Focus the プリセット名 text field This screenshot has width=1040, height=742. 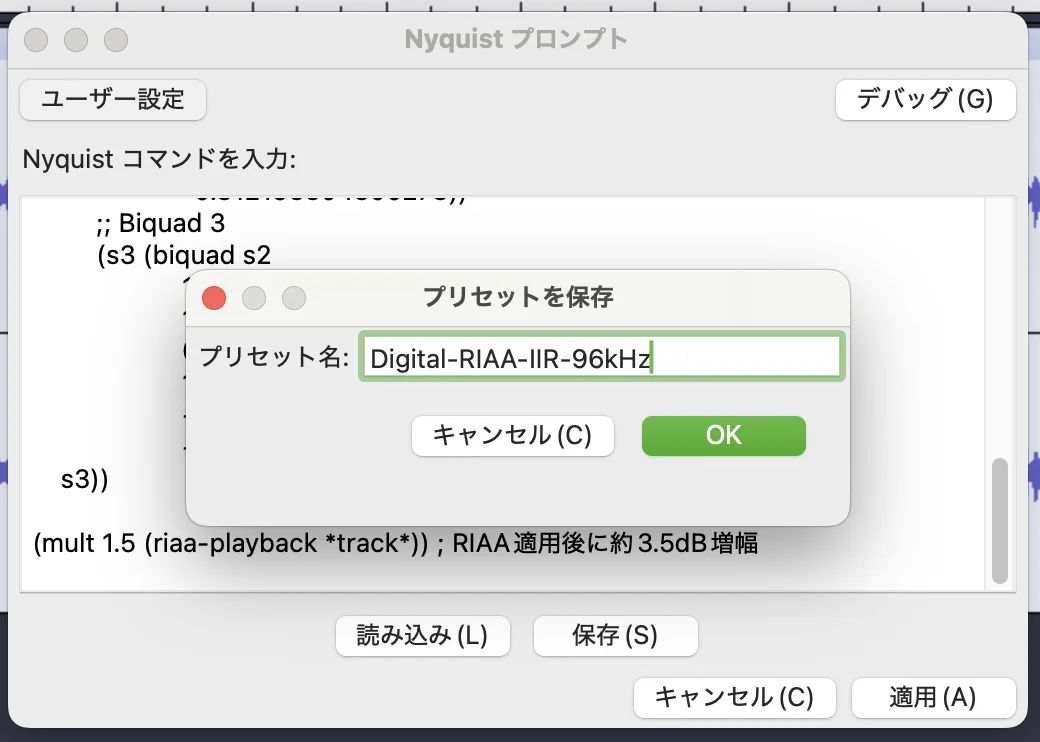tap(600, 358)
